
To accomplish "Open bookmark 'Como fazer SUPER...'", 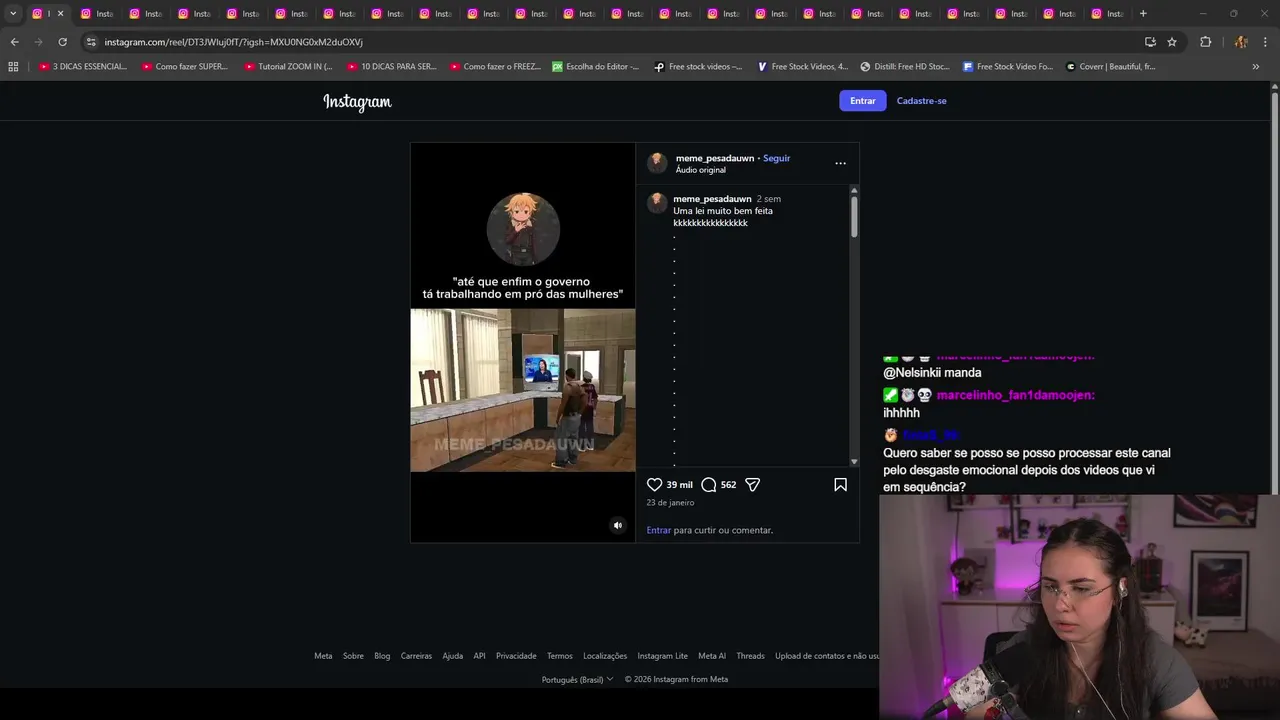I will [x=185, y=67].
